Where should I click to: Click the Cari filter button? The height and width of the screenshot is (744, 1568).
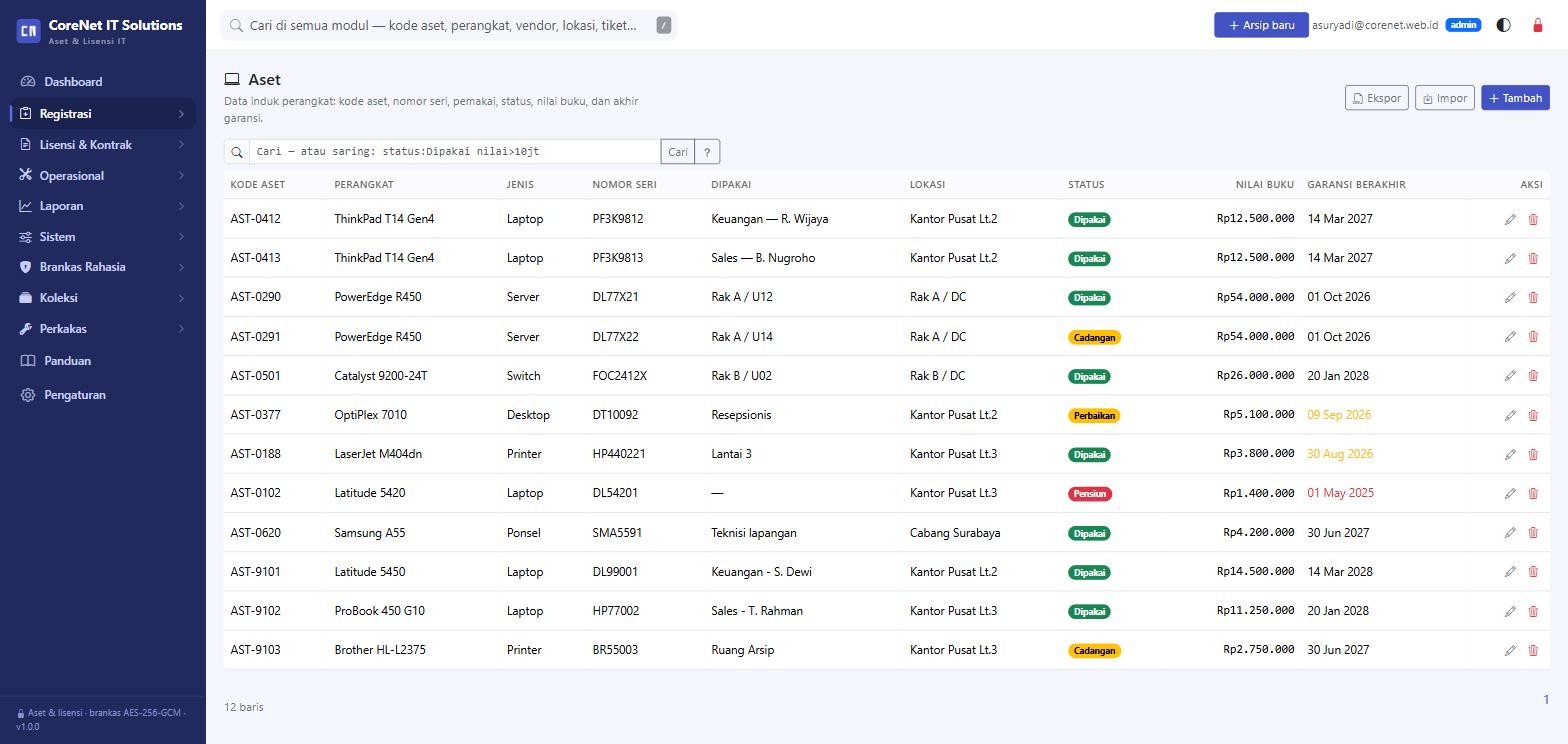678,152
